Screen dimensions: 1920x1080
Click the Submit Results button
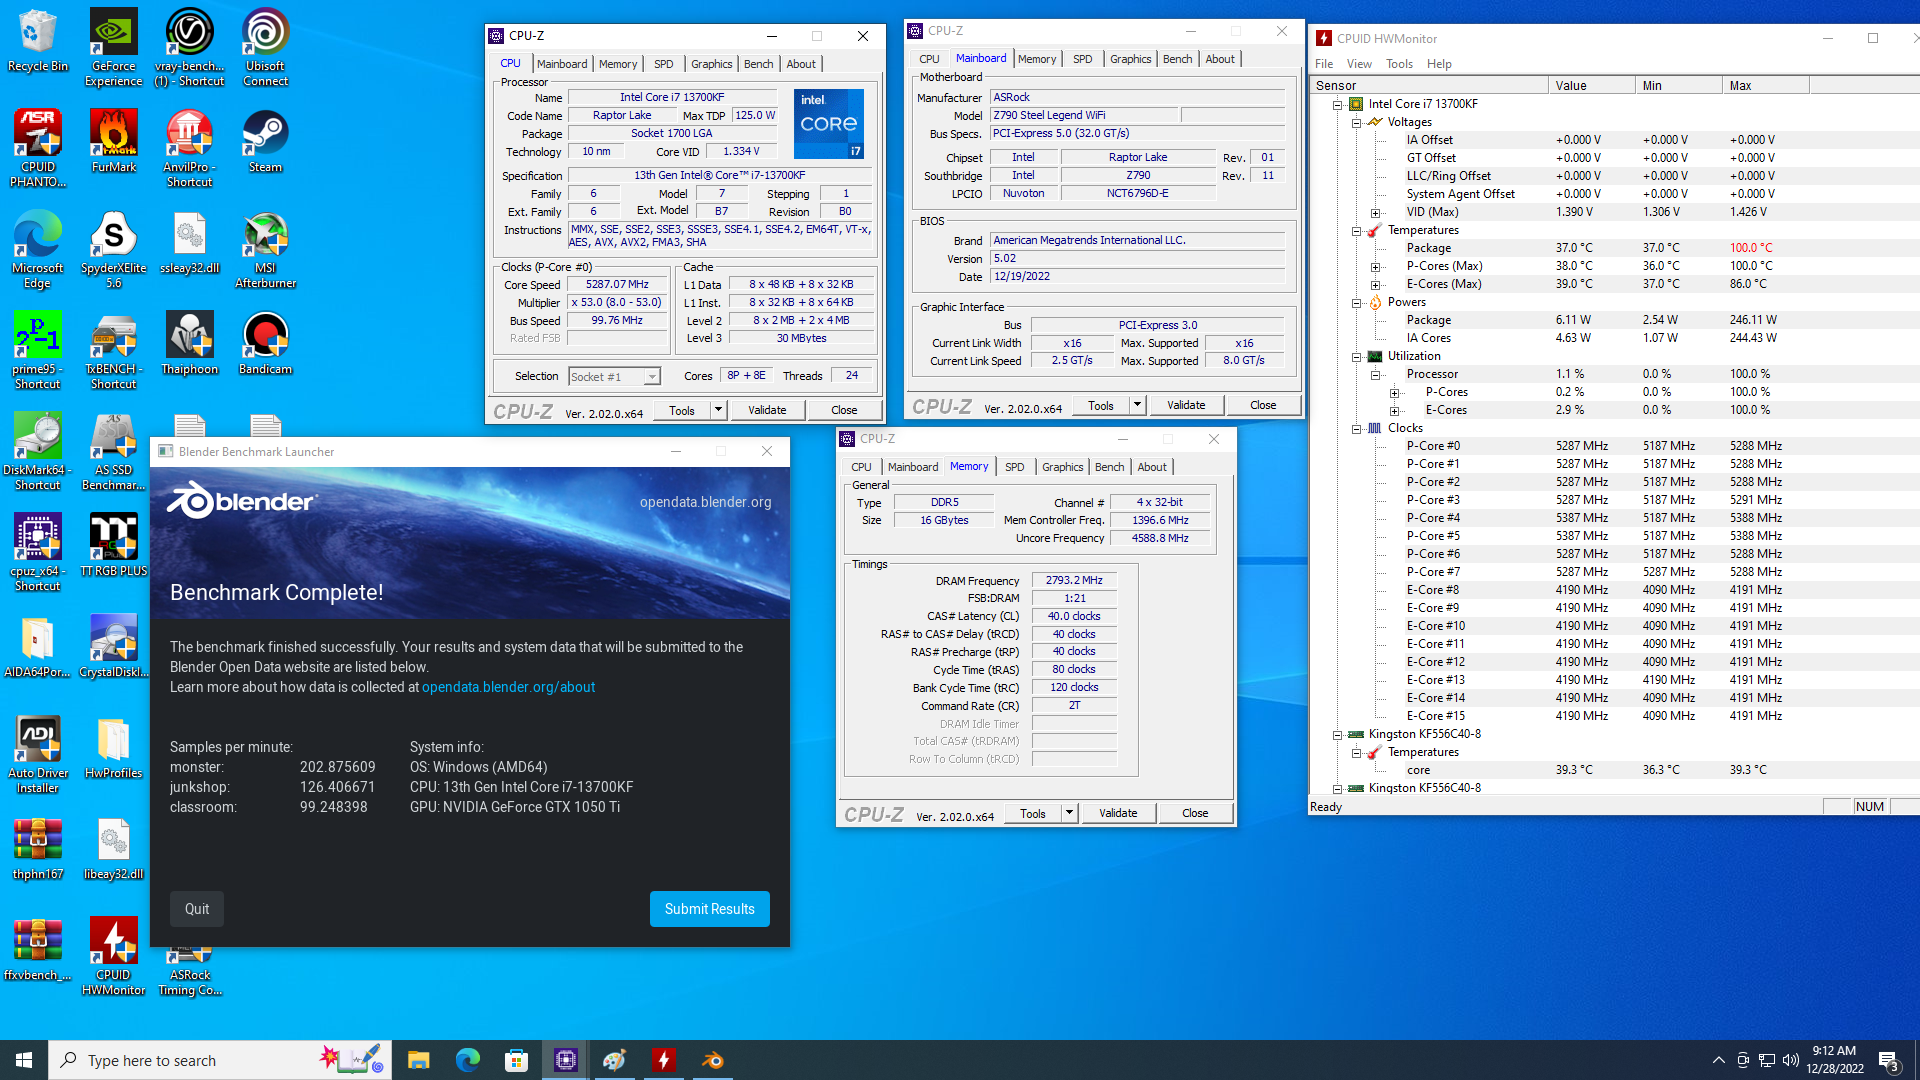coord(709,909)
